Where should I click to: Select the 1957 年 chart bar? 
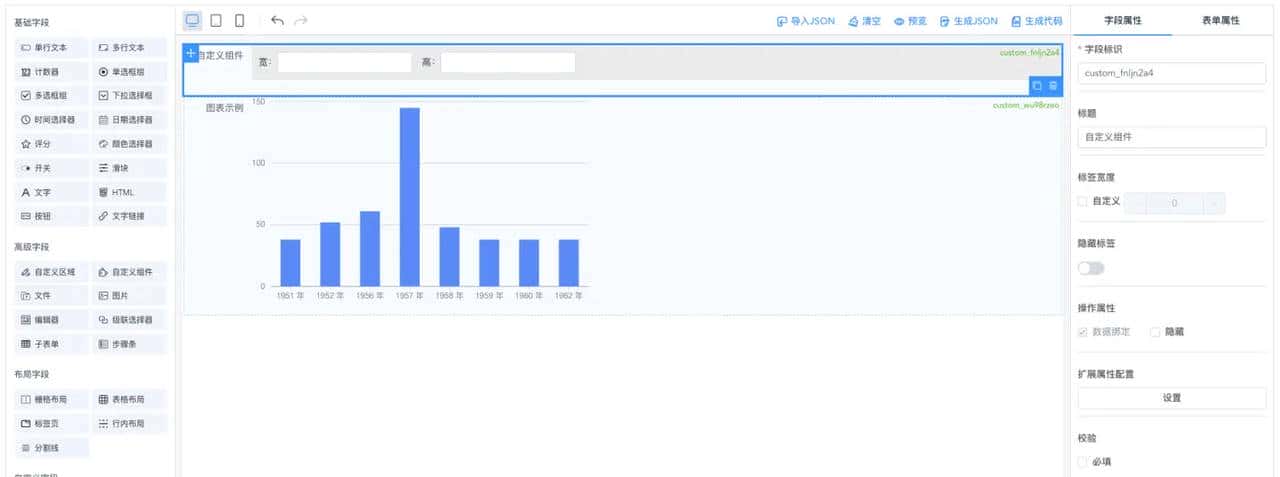click(409, 197)
